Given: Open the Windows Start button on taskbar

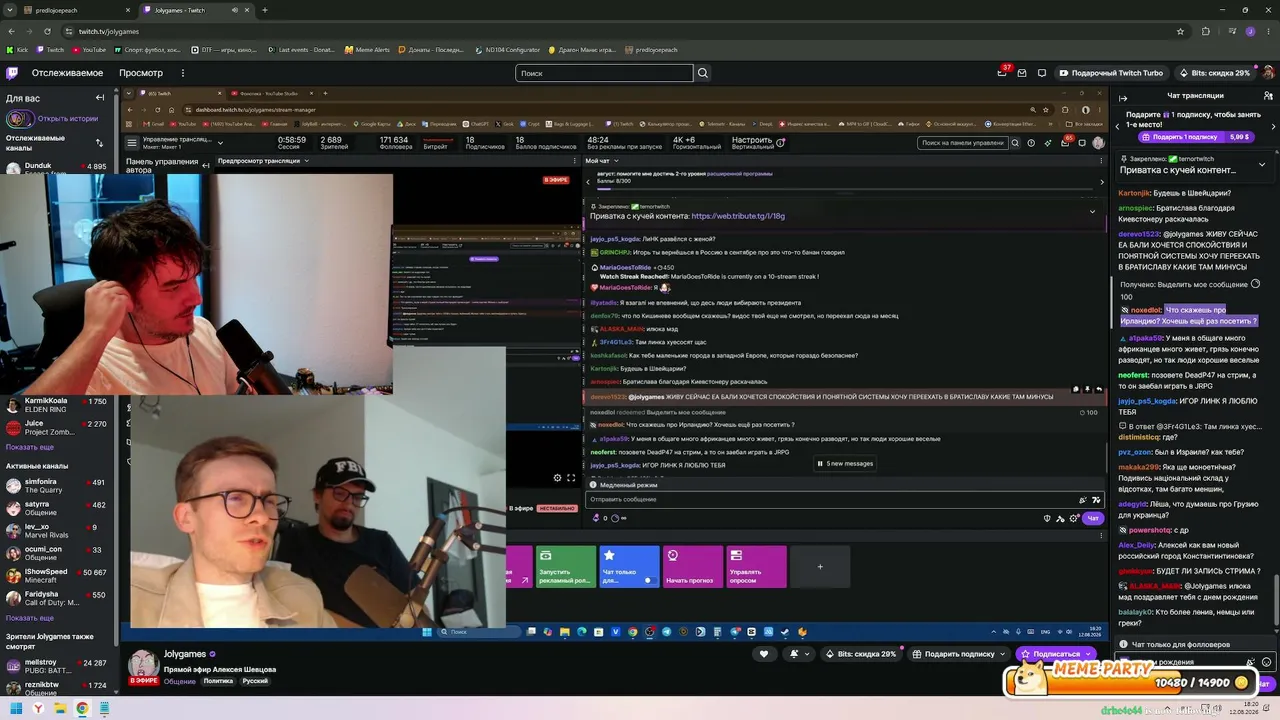Looking at the screenshot, I should coord(16,709).
